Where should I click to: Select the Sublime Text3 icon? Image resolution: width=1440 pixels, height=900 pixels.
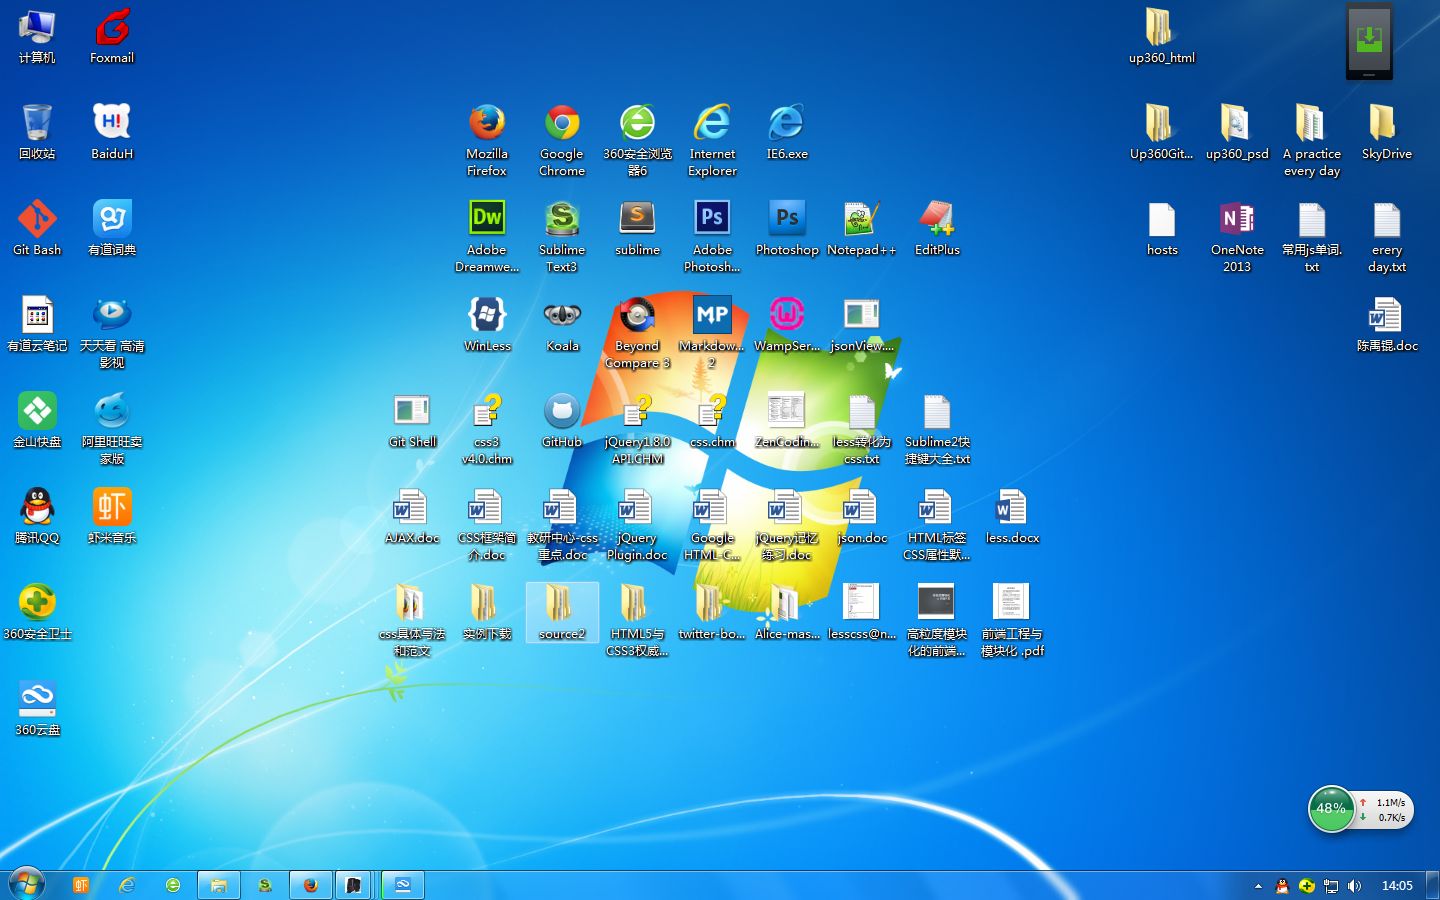(x=562, y=236)
